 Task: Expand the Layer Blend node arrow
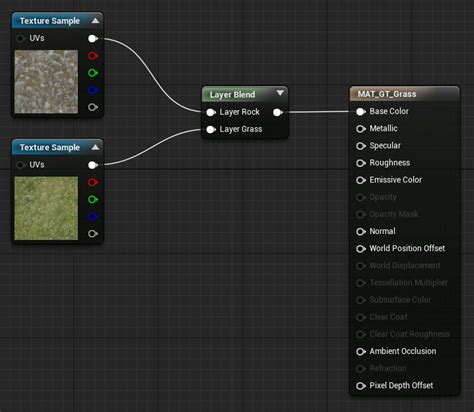280,93
